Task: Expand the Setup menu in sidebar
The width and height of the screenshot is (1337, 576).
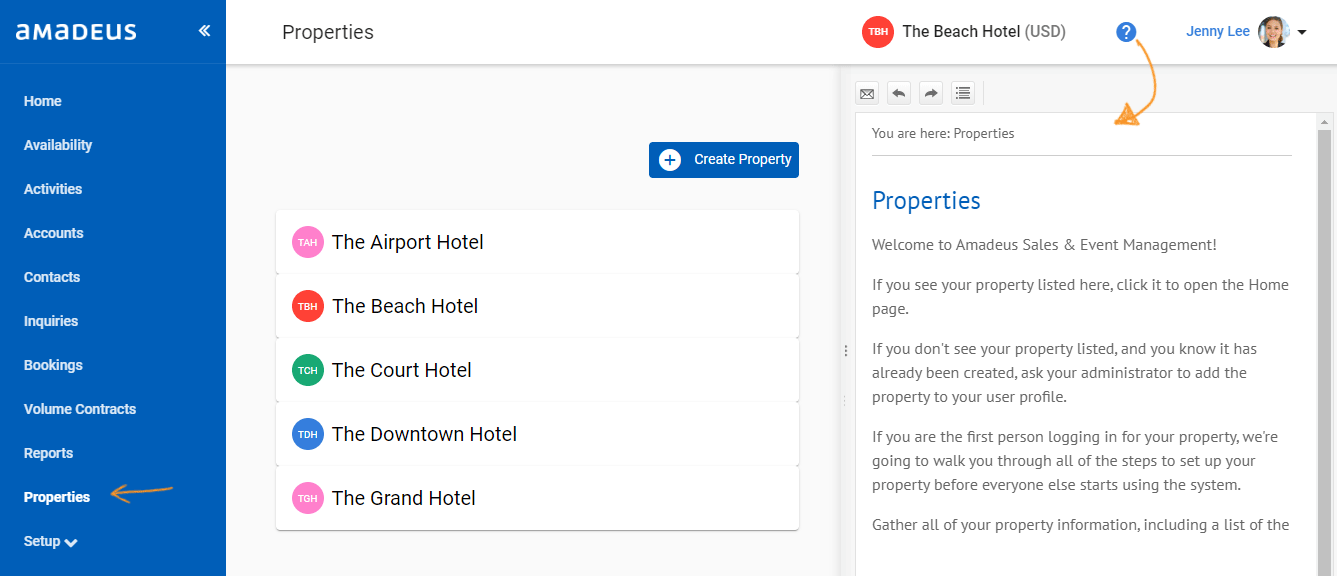Action: coord(51,541)
